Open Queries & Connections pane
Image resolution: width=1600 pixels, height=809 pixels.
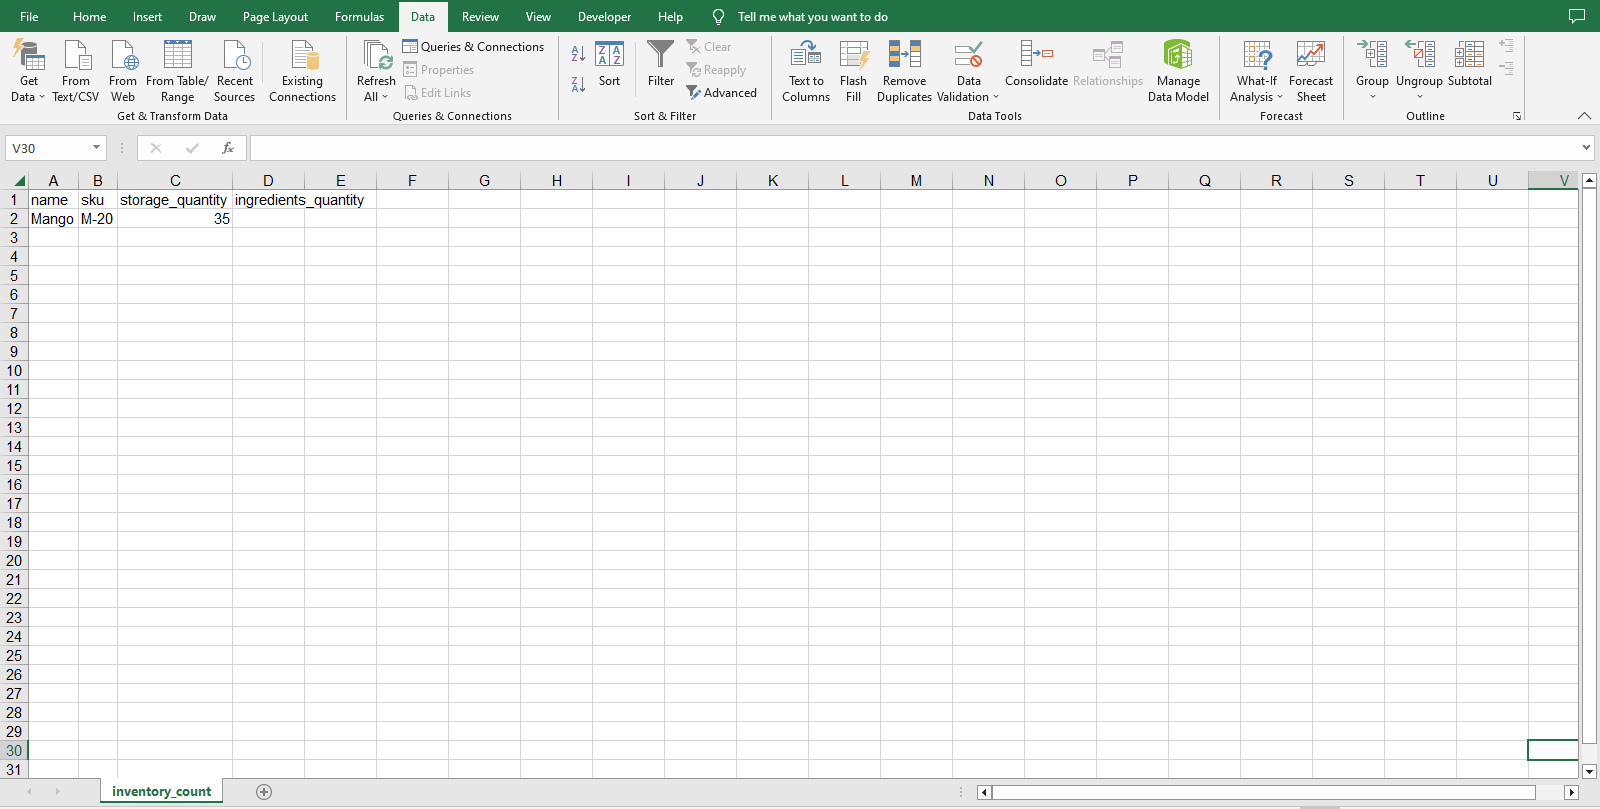point(473,47)
